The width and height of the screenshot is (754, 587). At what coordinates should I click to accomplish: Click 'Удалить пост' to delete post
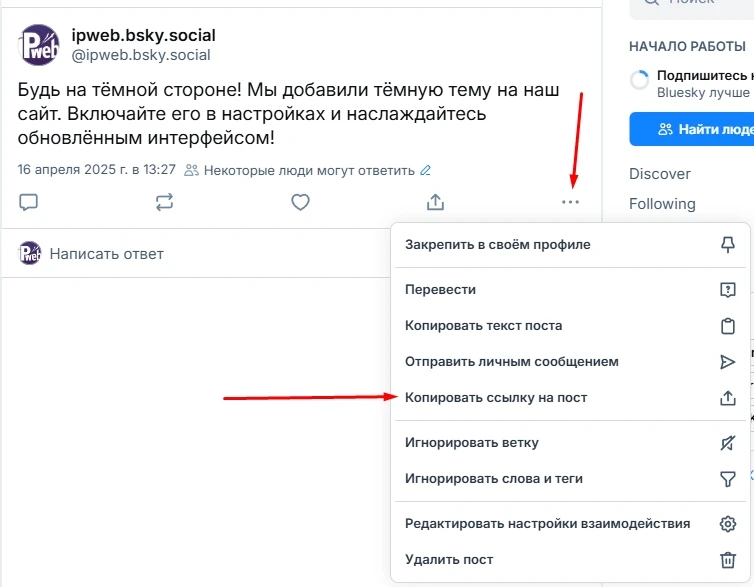[x=449, y=560]
